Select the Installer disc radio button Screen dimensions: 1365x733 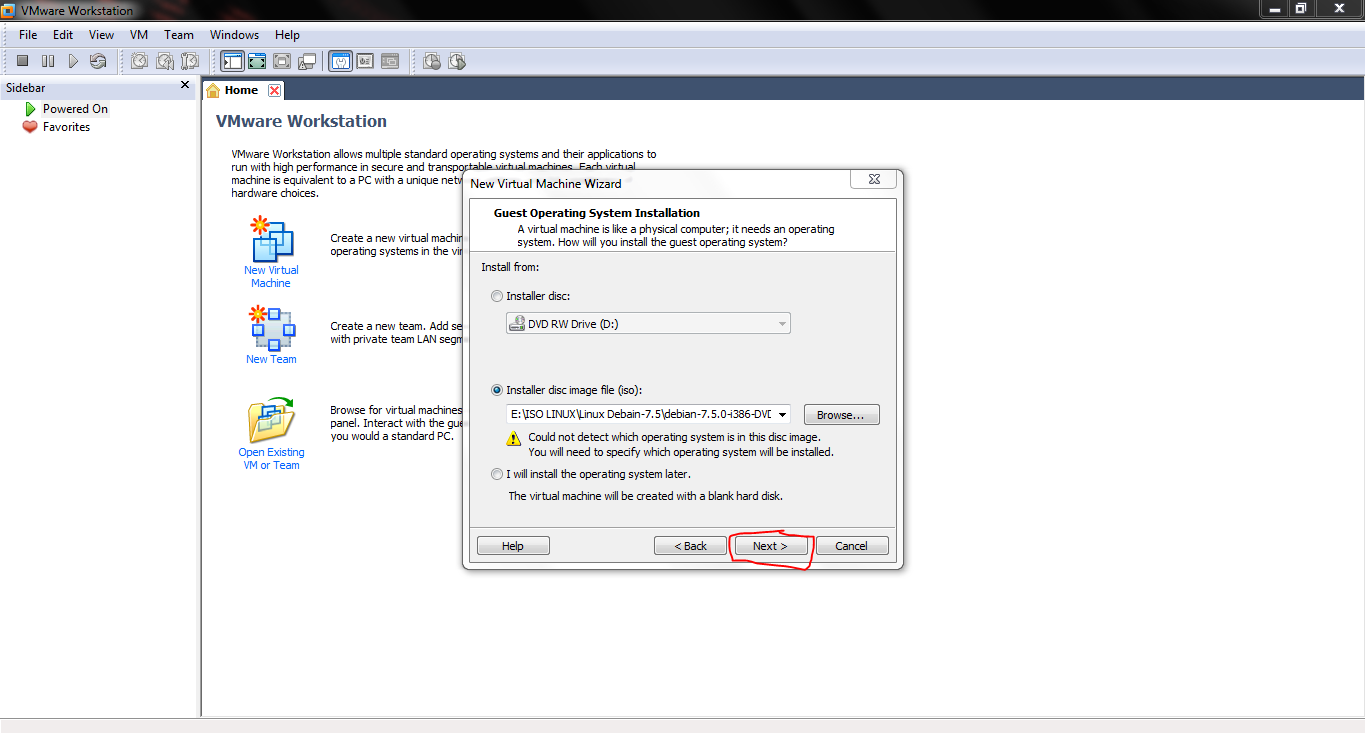497,296
